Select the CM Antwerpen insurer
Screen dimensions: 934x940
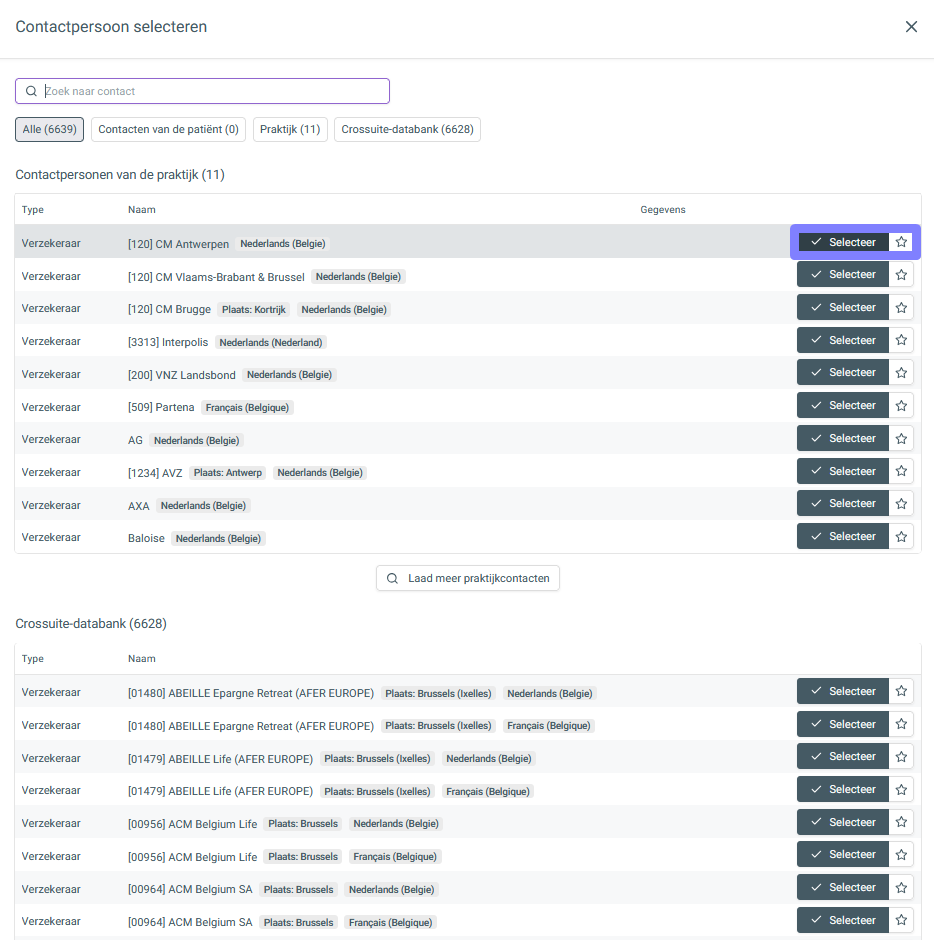(x=843, y=242)
